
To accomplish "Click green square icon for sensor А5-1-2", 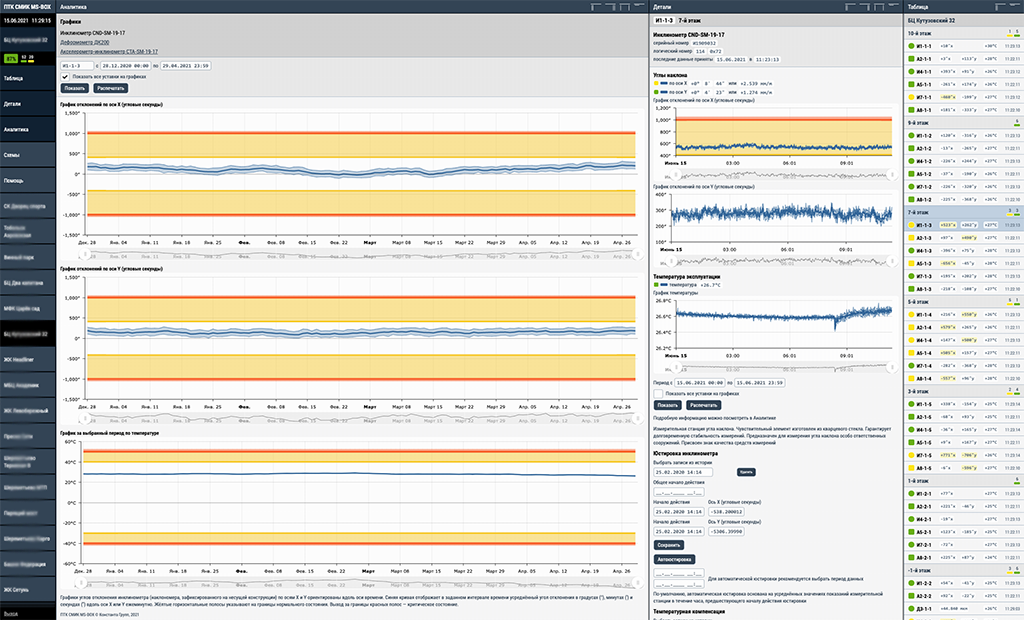I will [x=911, y=173].
